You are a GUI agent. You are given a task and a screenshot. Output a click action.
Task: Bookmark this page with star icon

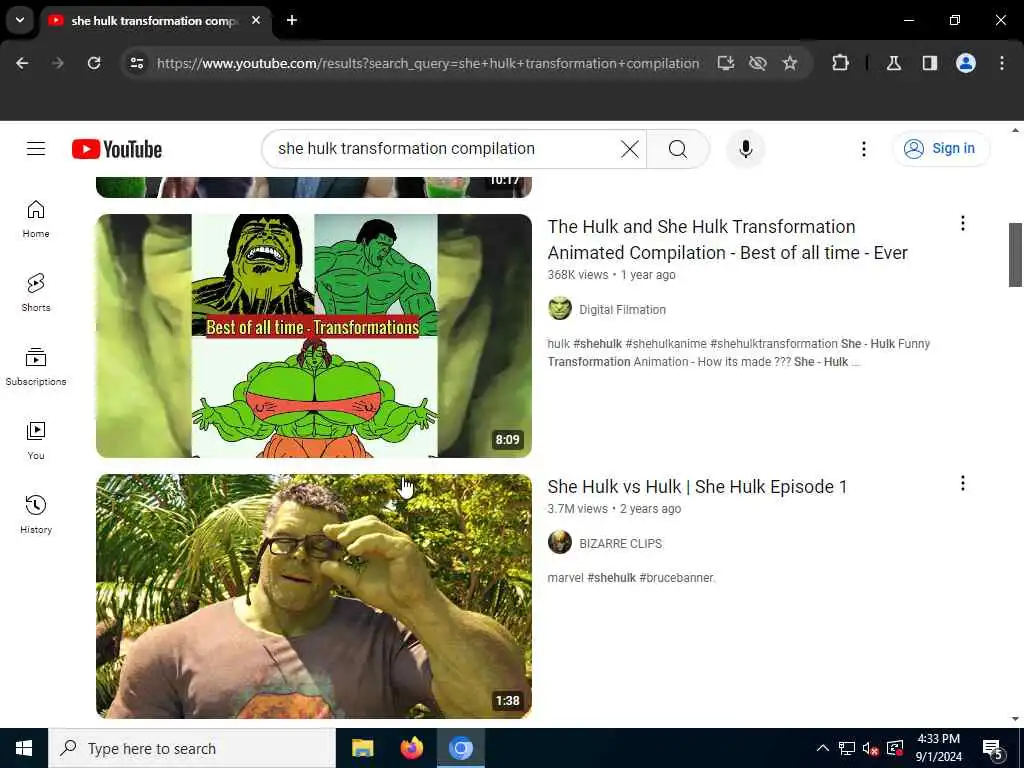790,63
